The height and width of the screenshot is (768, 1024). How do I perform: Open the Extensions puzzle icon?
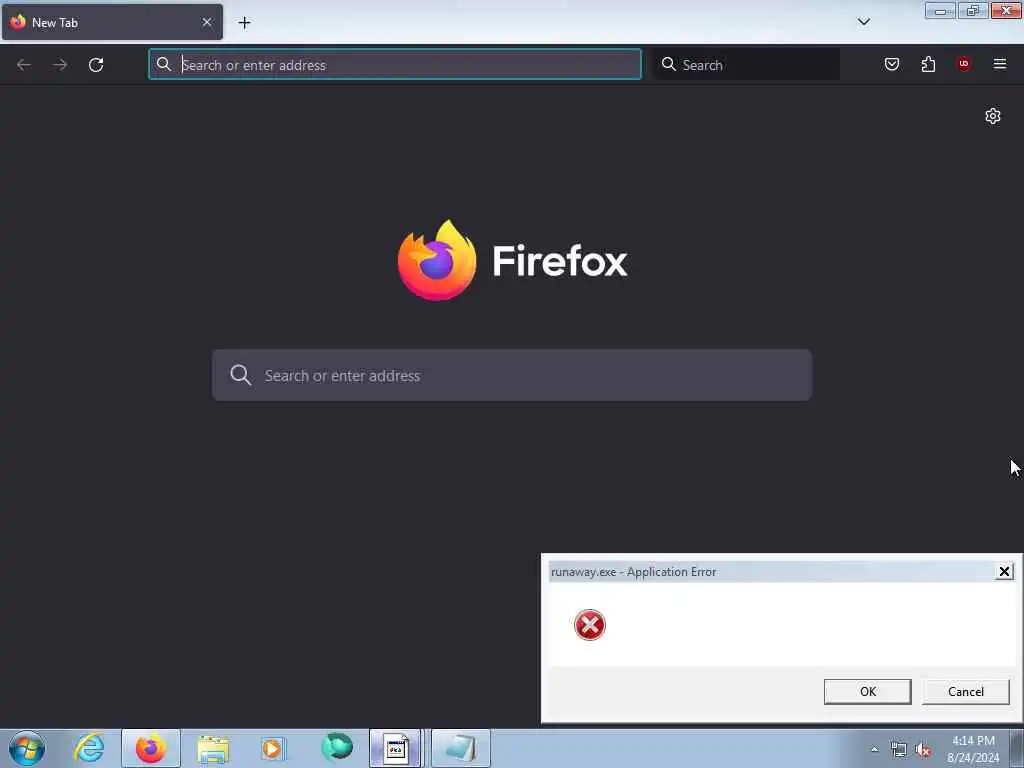(928, 64)
